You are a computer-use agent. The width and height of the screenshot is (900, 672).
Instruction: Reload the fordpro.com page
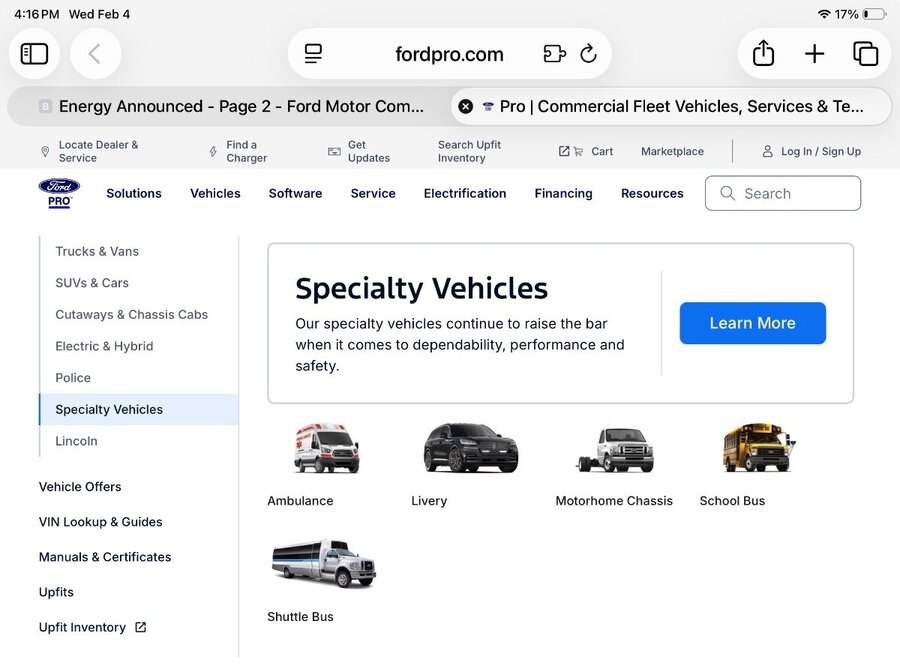[588, 54]
